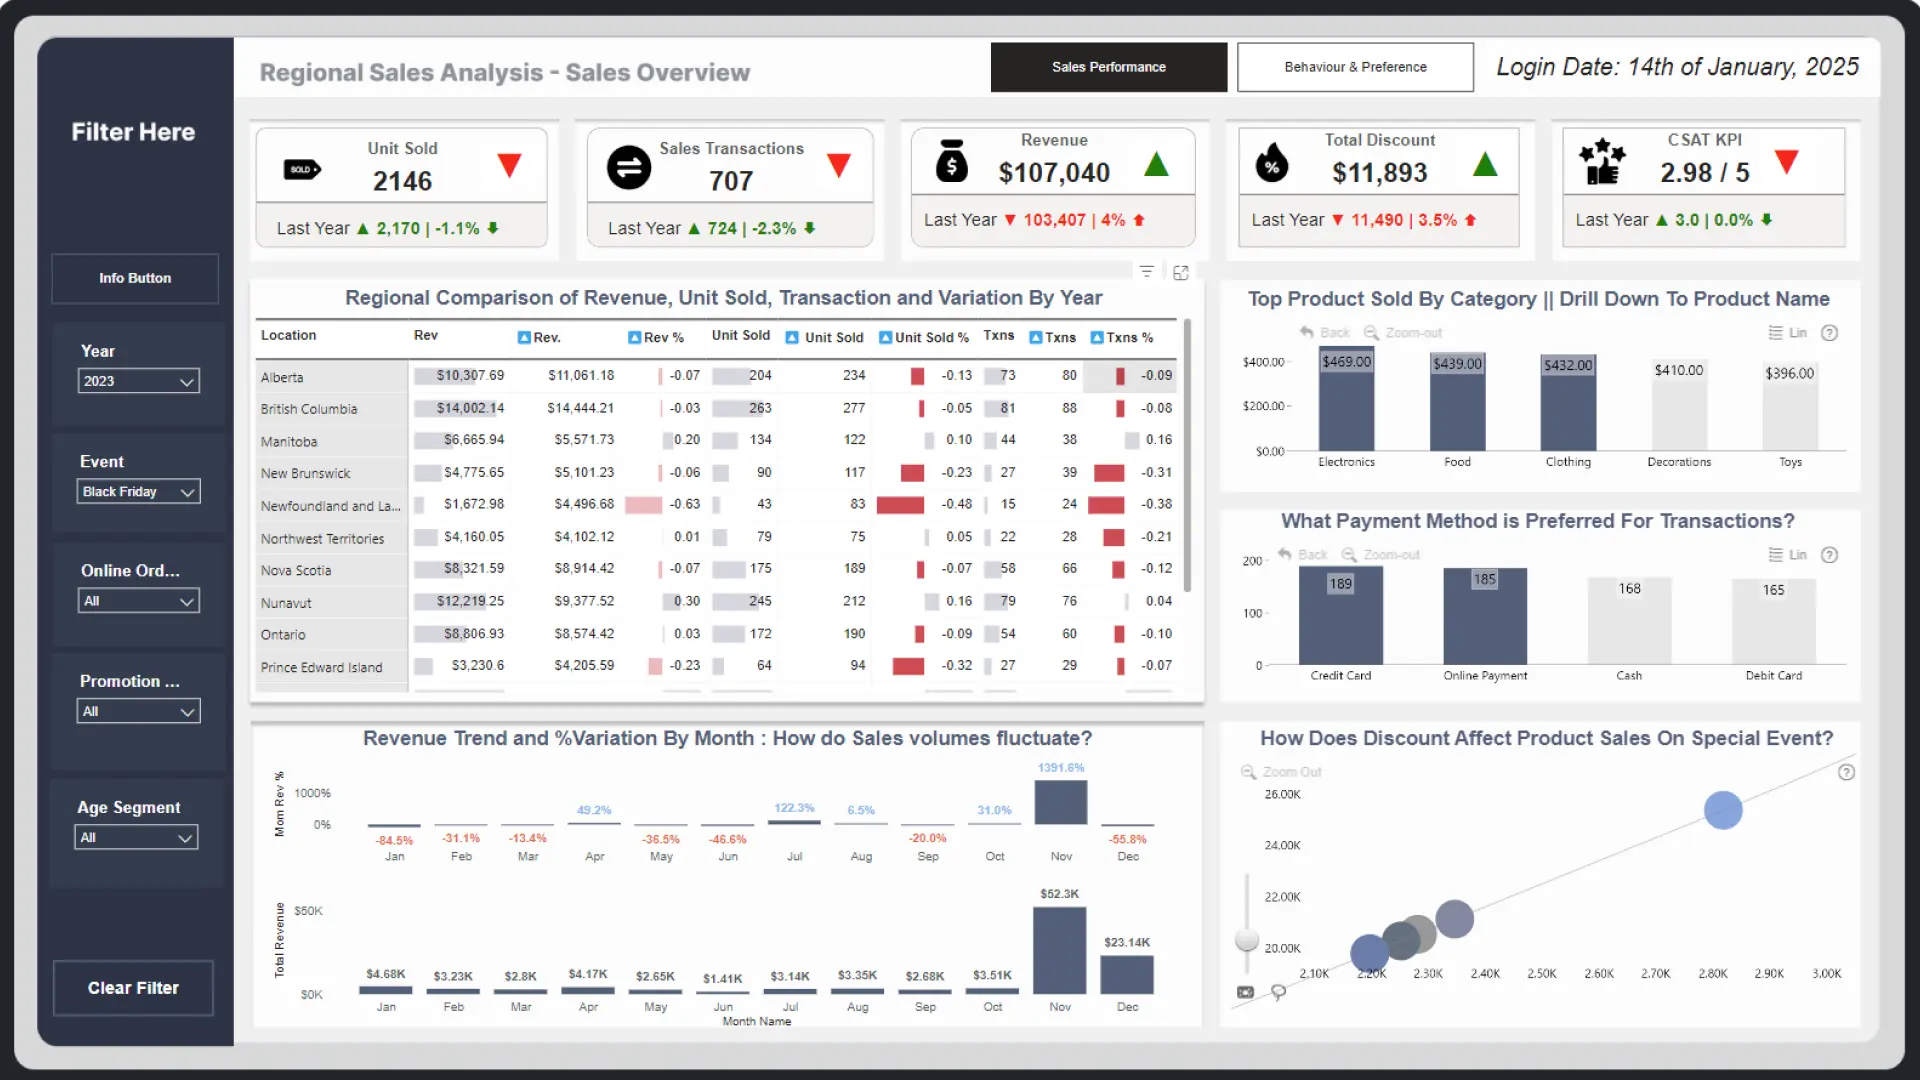
Task: Click the red down arrow on Sales Transactions card
Action: [839, 165]
